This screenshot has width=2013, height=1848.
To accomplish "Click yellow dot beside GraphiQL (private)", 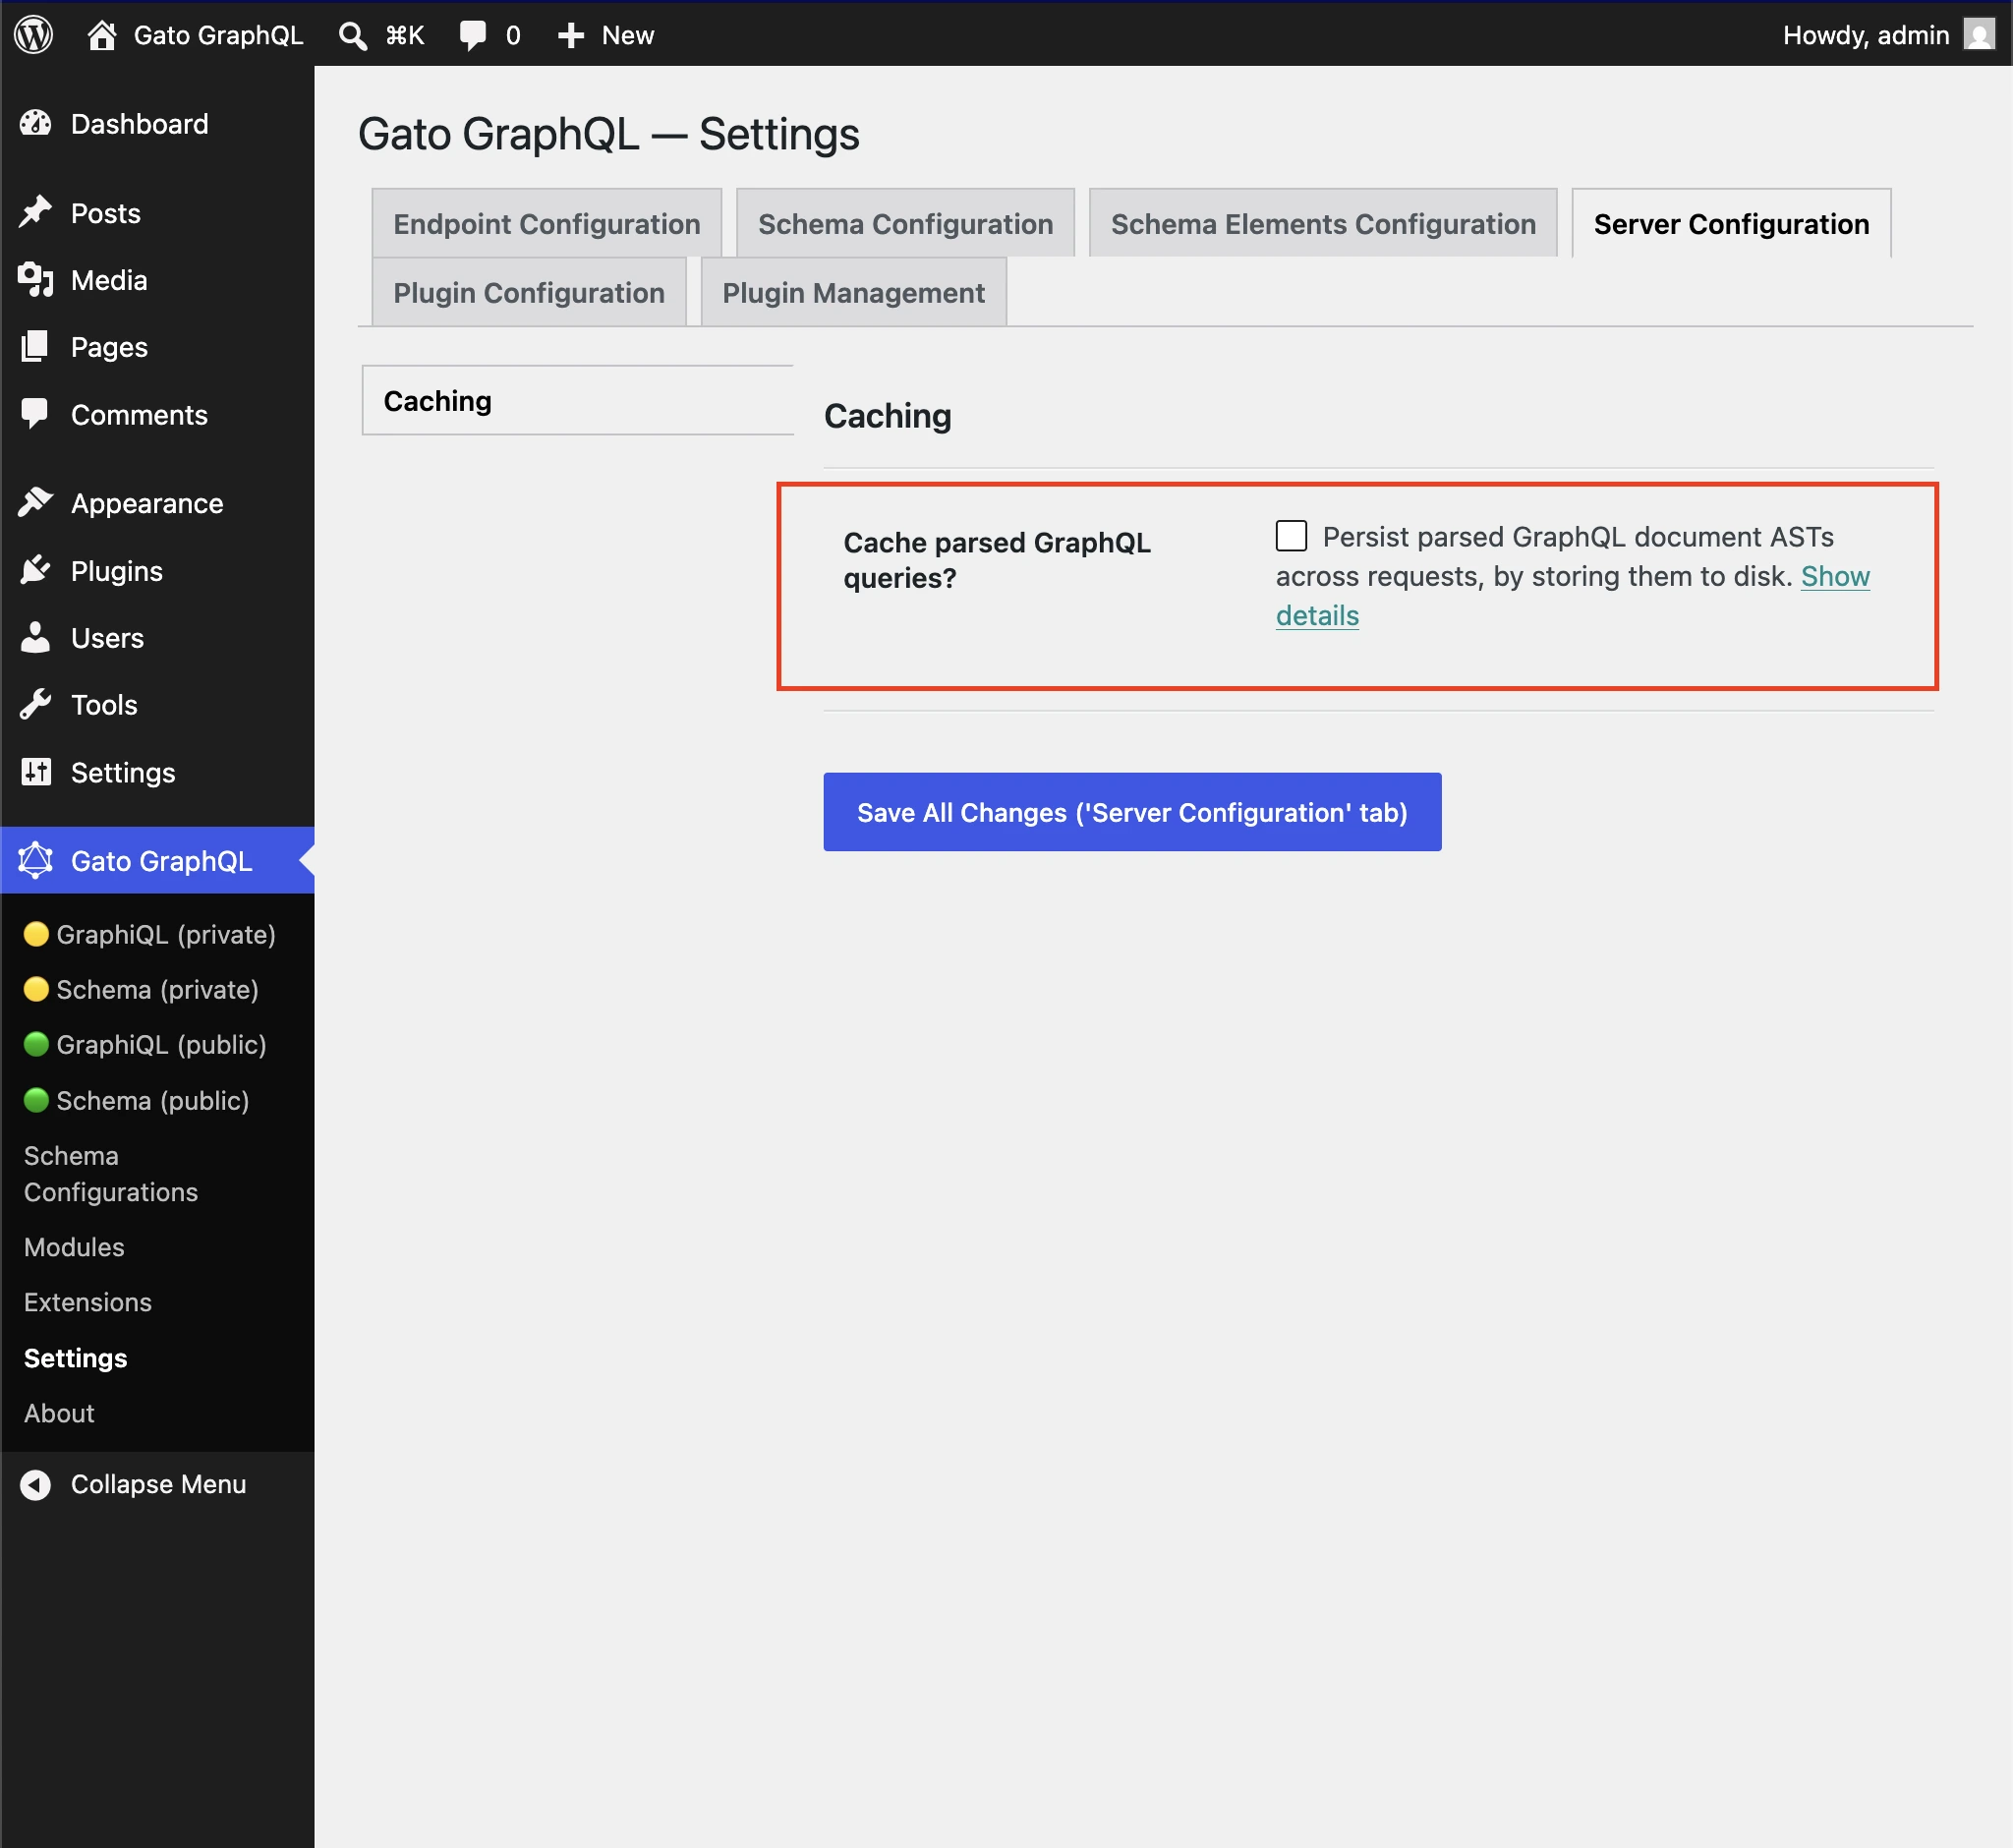I will [x=36, y=934].
